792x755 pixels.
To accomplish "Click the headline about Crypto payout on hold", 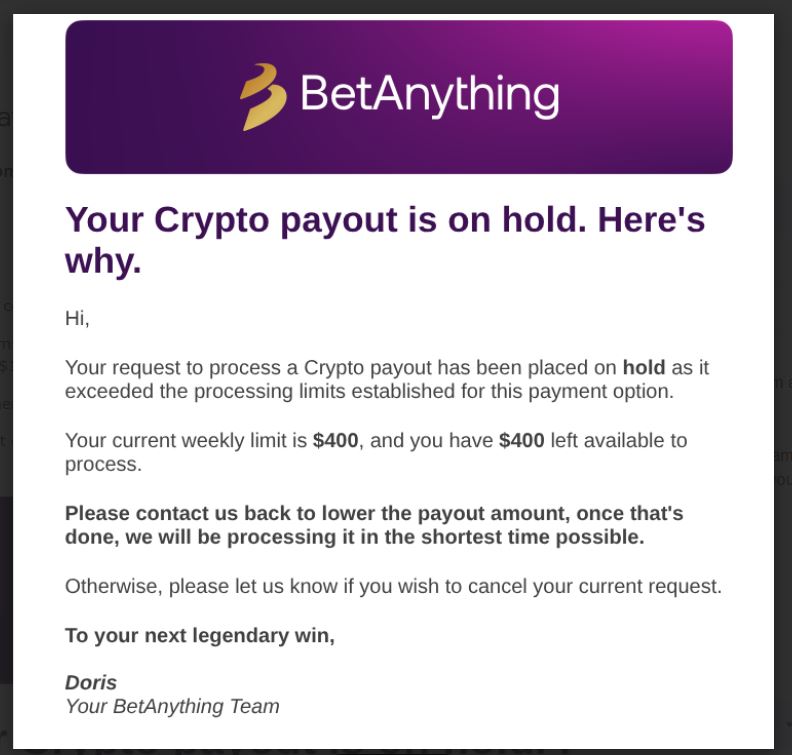I will pyautogui.click(x=385, y=220).
